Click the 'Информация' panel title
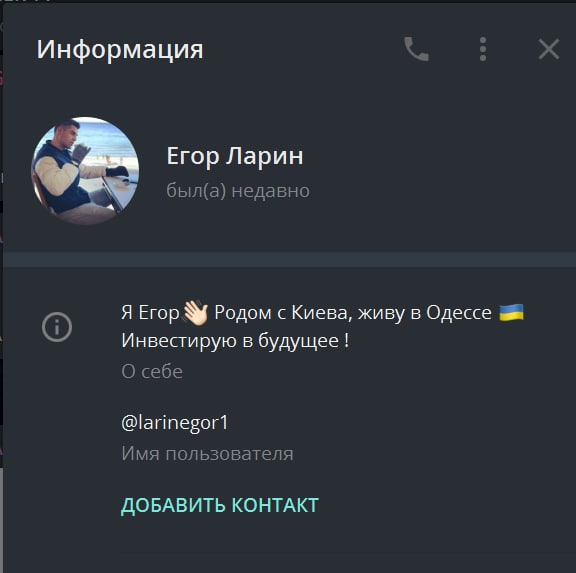 tap(120, 50)
